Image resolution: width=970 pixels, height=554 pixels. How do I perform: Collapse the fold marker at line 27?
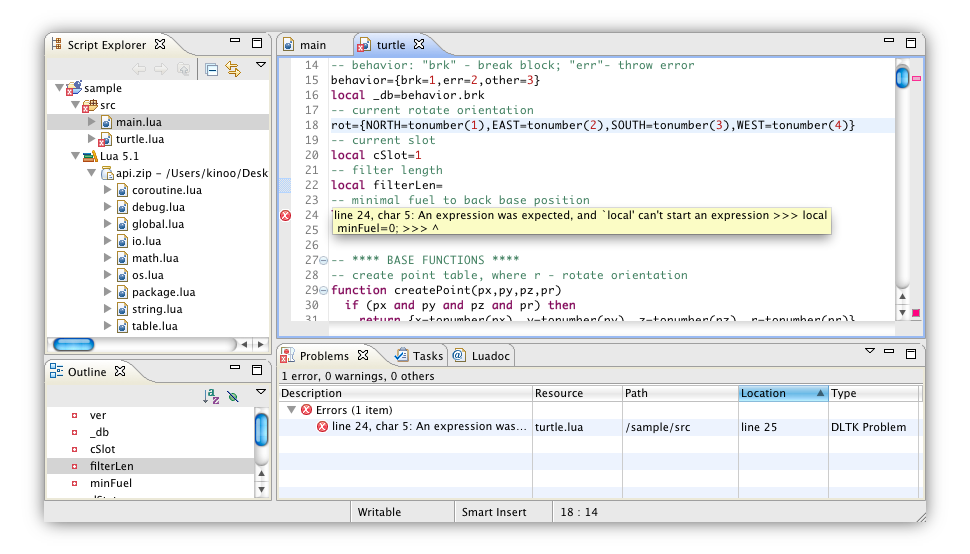tap(324, 260)
